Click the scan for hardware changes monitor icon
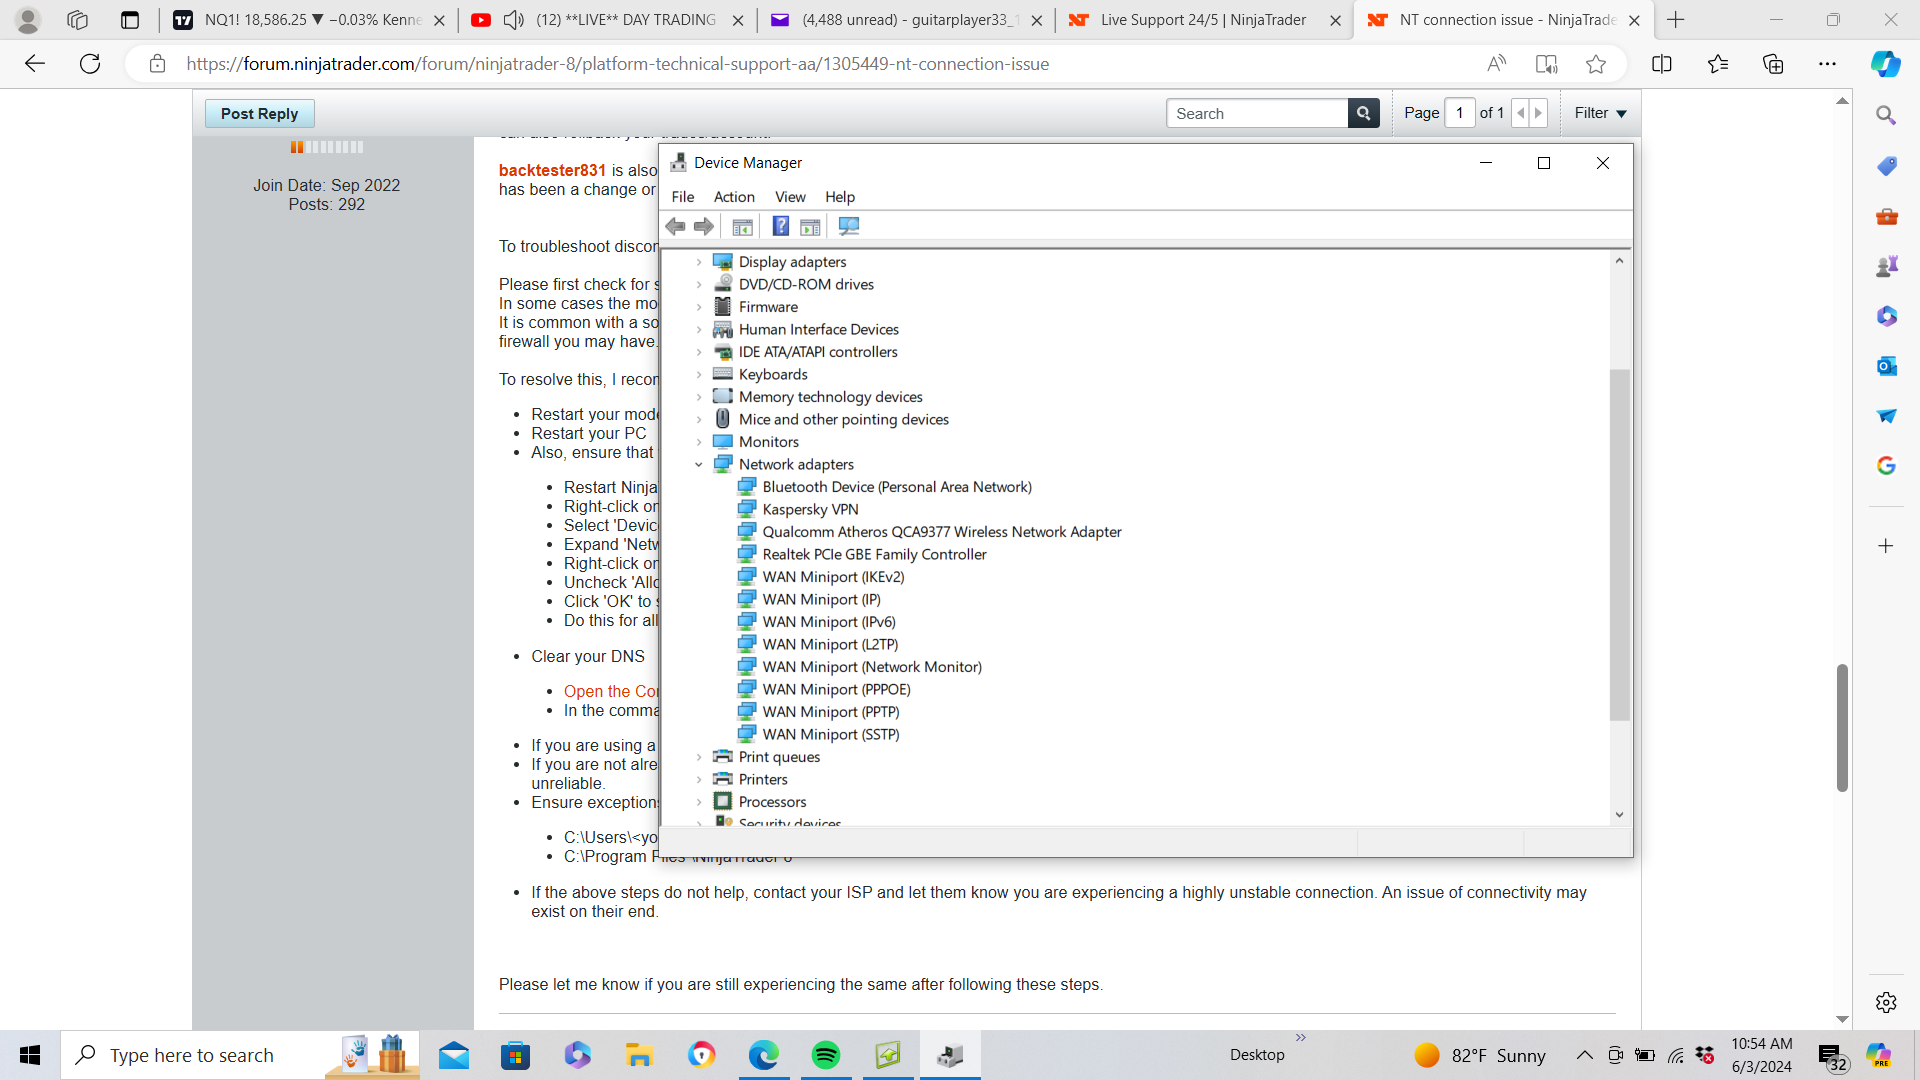The image size is (1920, 1080). pos(849,227)
